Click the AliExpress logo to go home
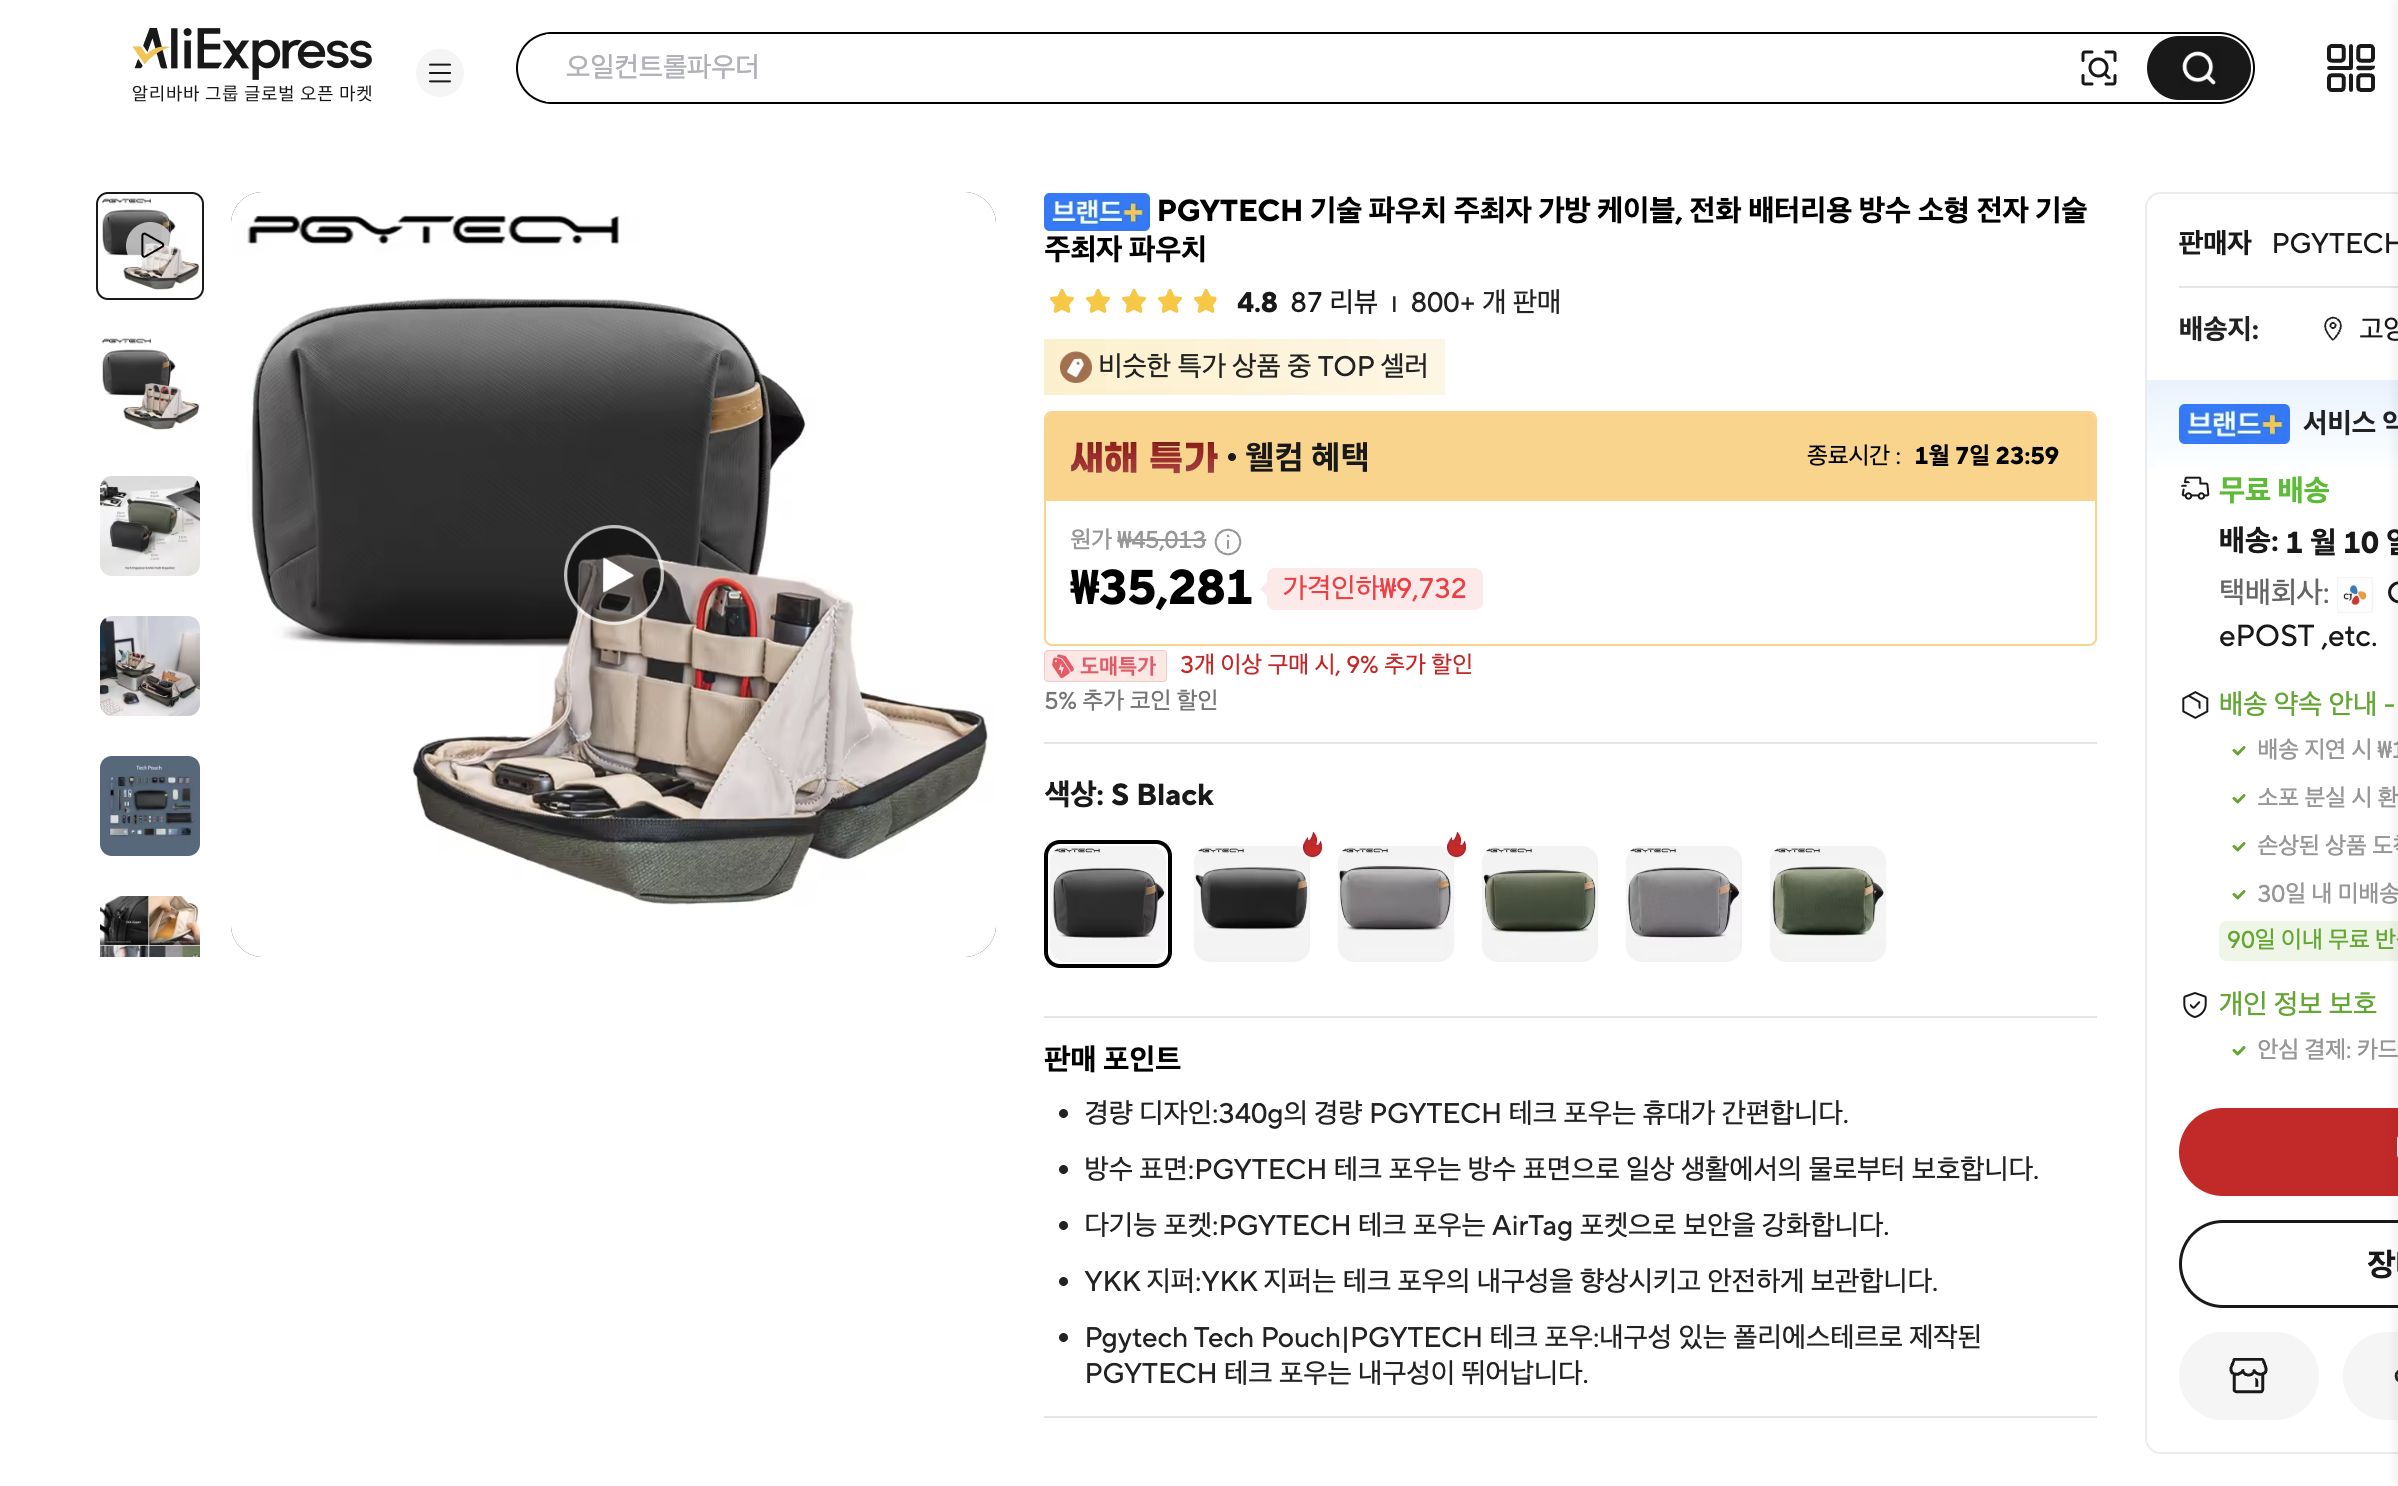 click(x=250, y=50)
